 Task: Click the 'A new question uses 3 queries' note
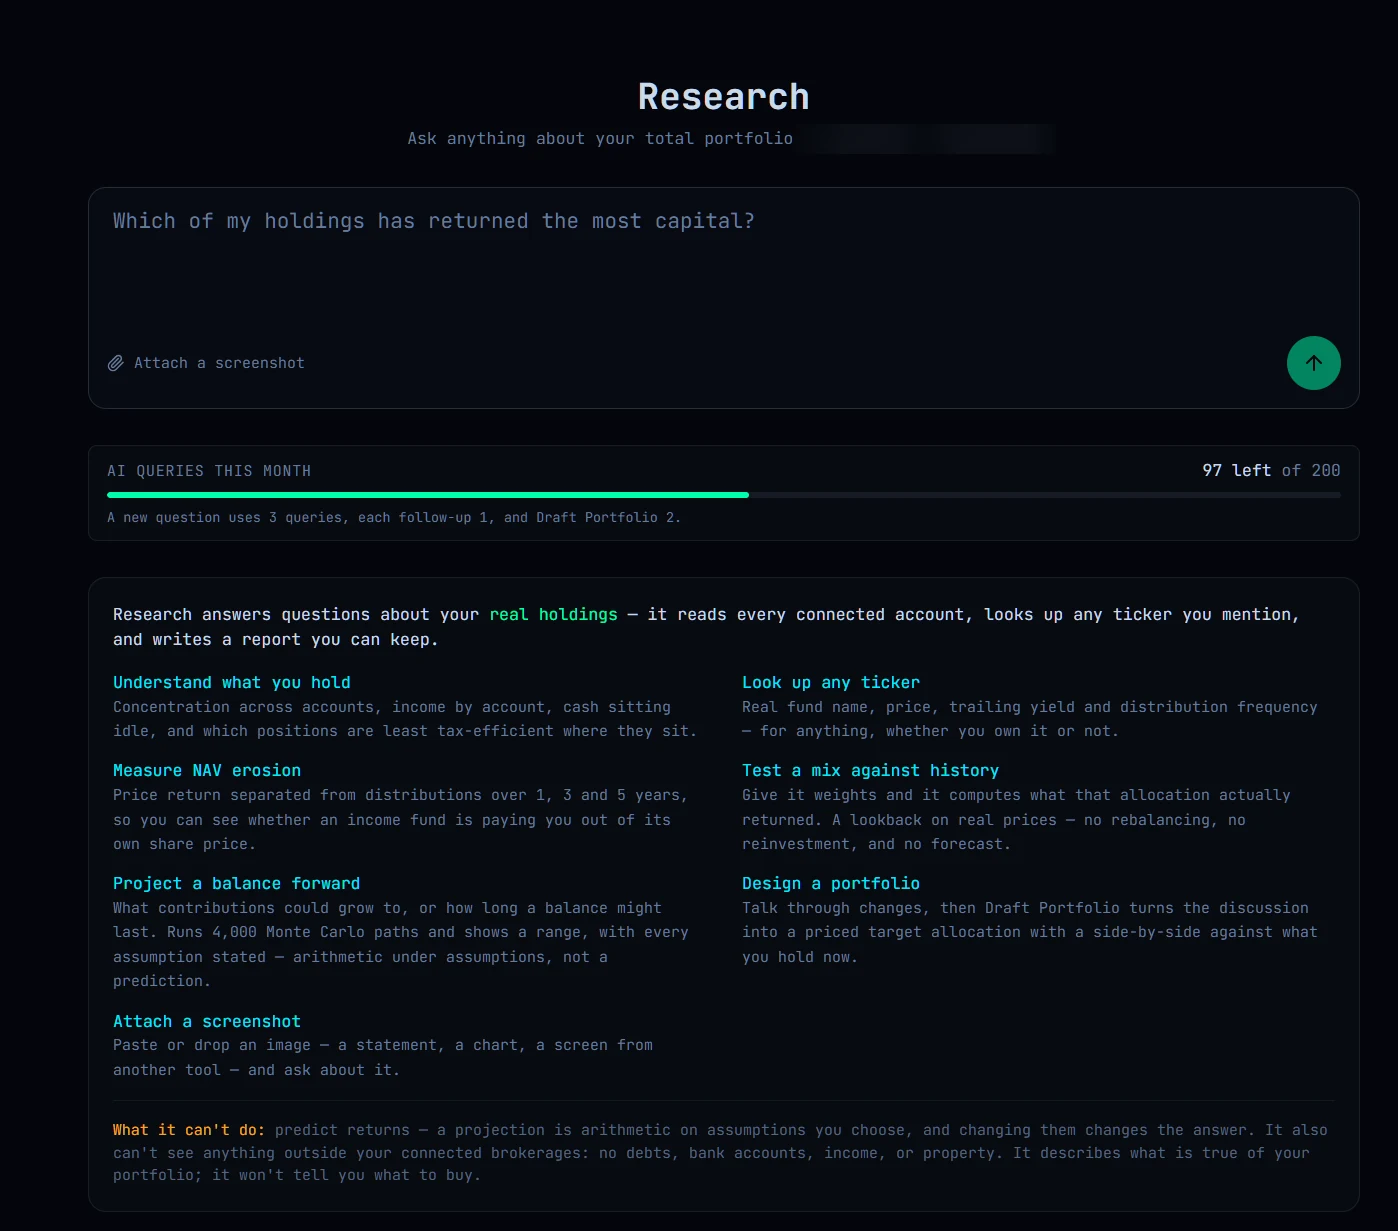coord(394,517)
